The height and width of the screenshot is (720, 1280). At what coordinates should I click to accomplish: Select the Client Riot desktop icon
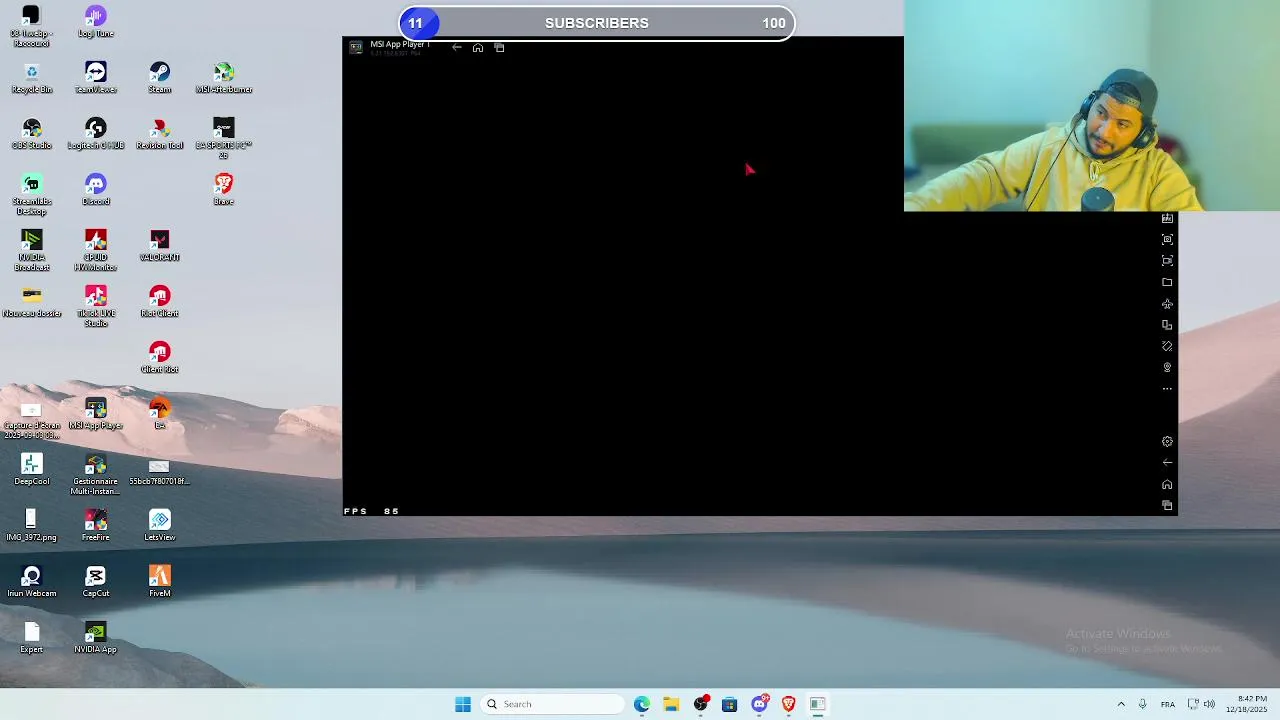point(160,358)
